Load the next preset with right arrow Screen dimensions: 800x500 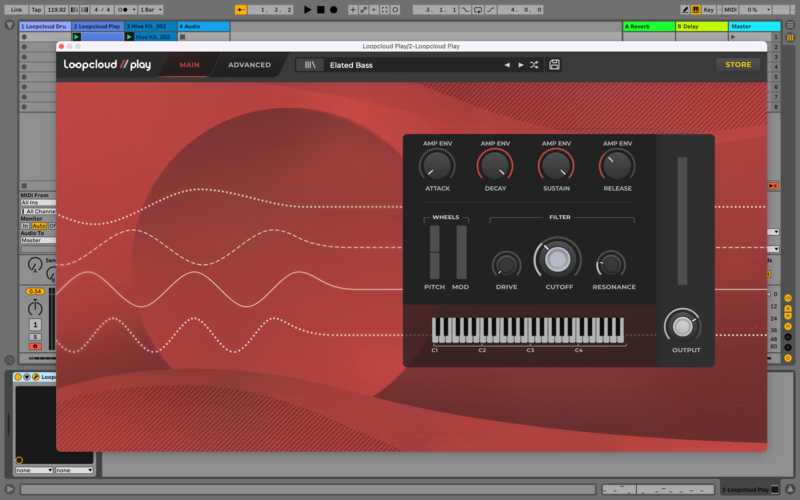point(520,65)
